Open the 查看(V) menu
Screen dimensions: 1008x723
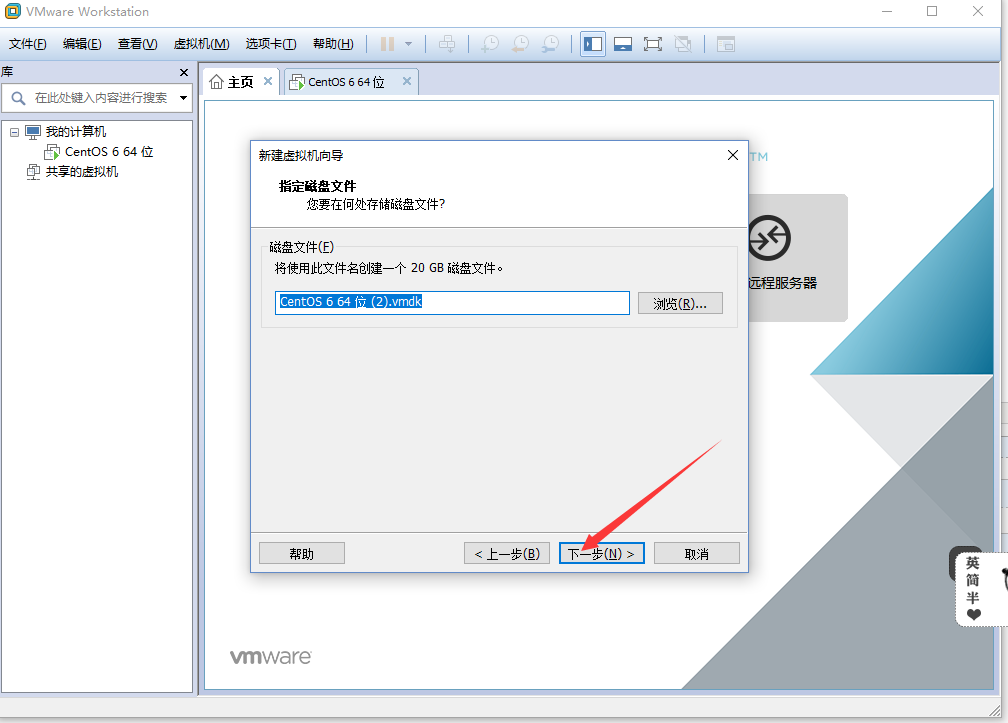pos(138,44)
